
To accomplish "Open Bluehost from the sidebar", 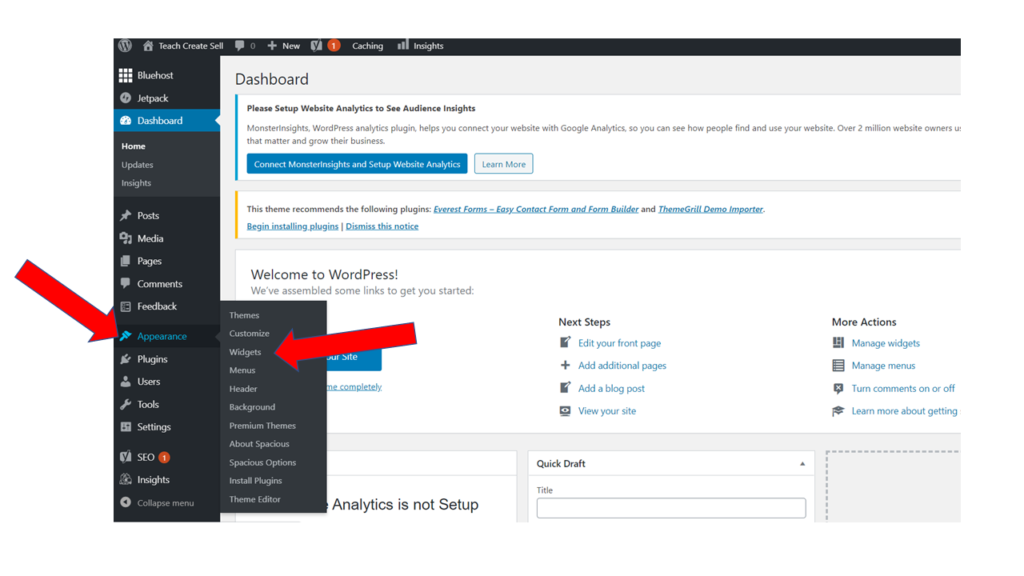I will pos(155,75).
